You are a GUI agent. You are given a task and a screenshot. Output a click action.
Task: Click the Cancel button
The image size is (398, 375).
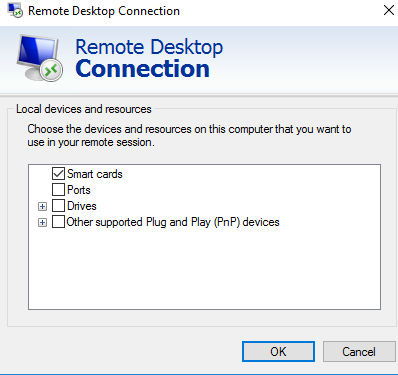(359, 351)
